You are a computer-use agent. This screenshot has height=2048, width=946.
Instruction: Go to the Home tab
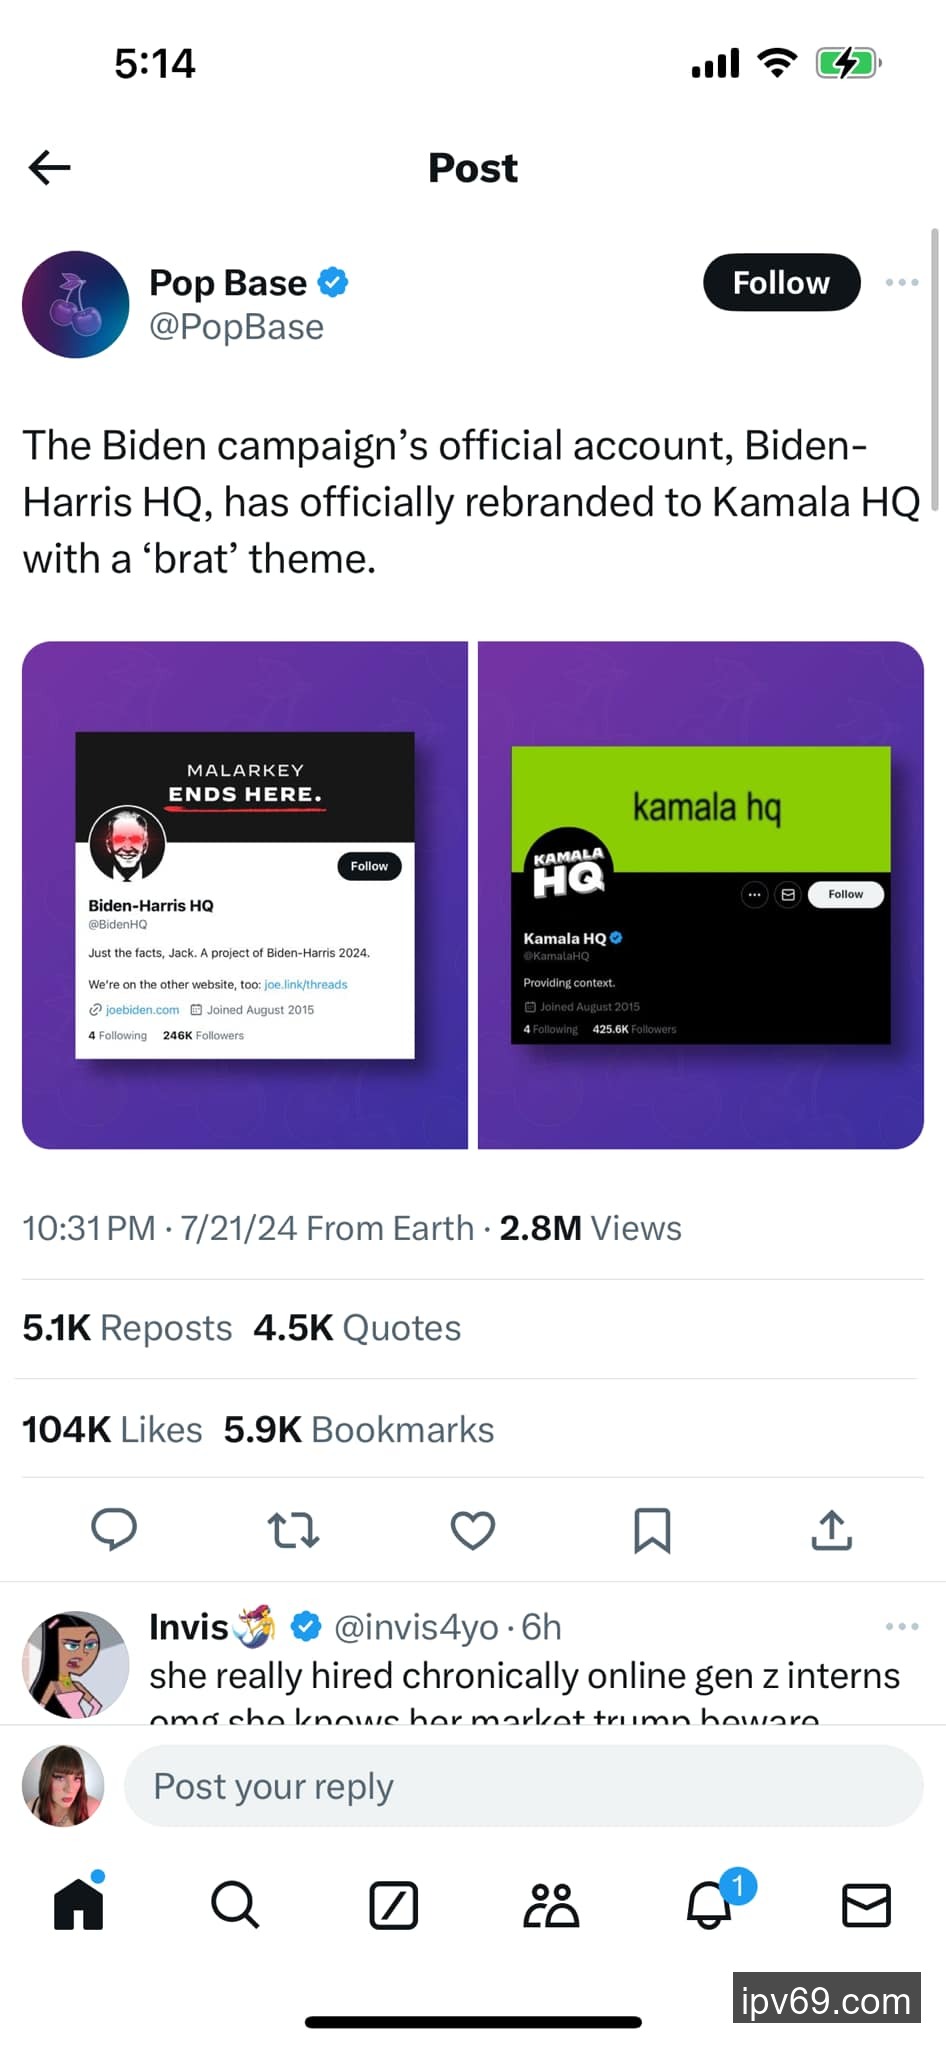click(79, 1904)
